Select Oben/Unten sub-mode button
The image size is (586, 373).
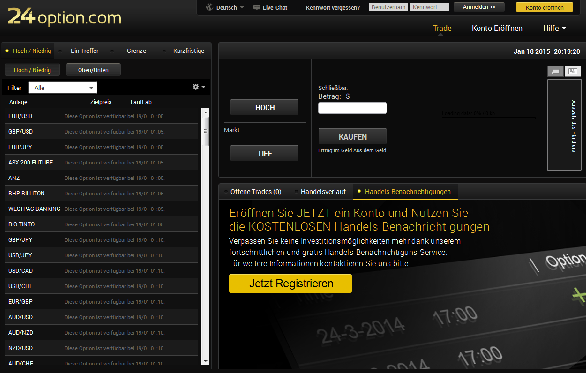coord(93,70)
